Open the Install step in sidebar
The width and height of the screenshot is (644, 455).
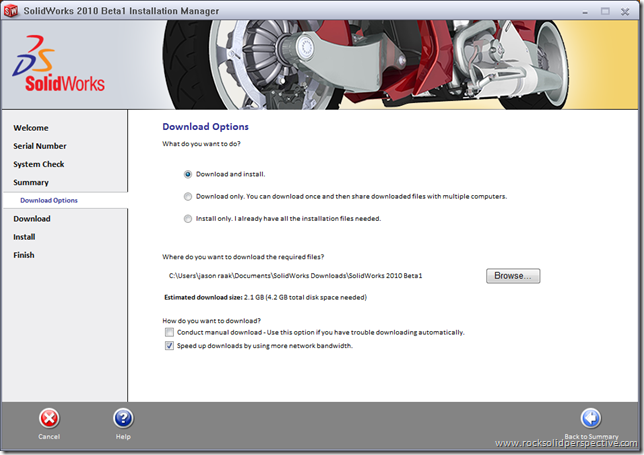click(24, 237)
